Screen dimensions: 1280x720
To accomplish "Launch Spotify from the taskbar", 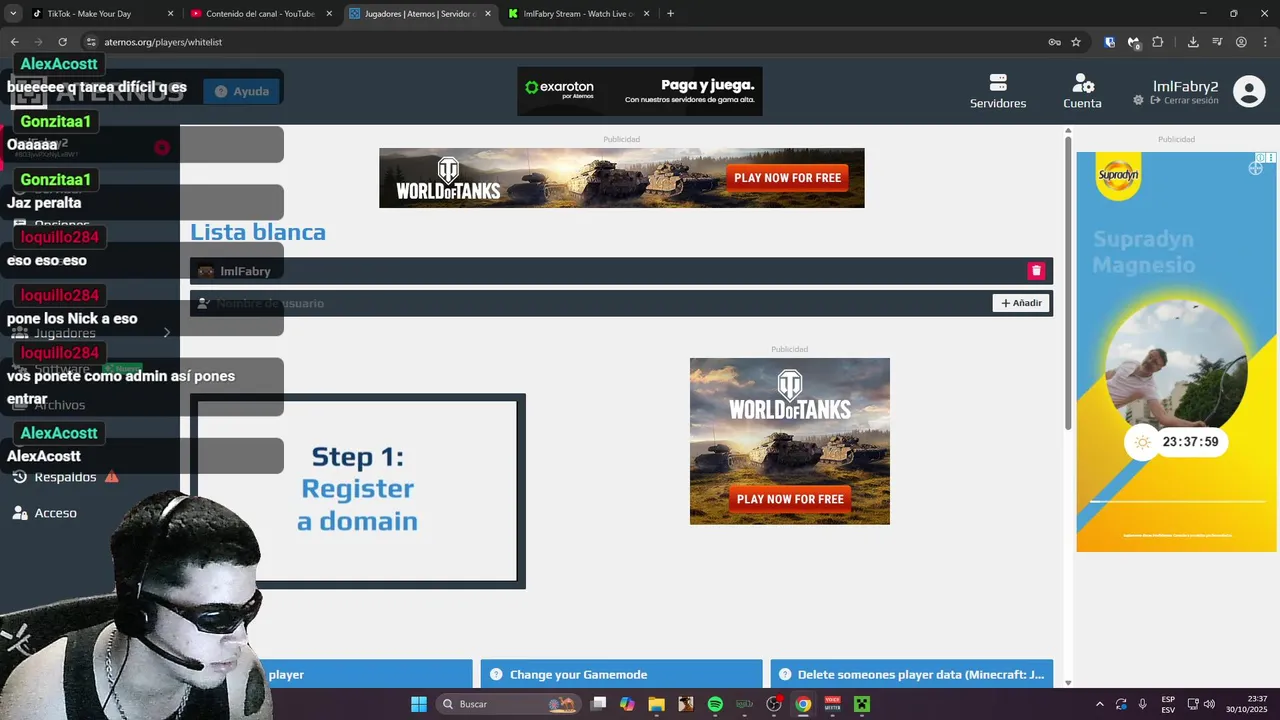I will pos(715,704).
